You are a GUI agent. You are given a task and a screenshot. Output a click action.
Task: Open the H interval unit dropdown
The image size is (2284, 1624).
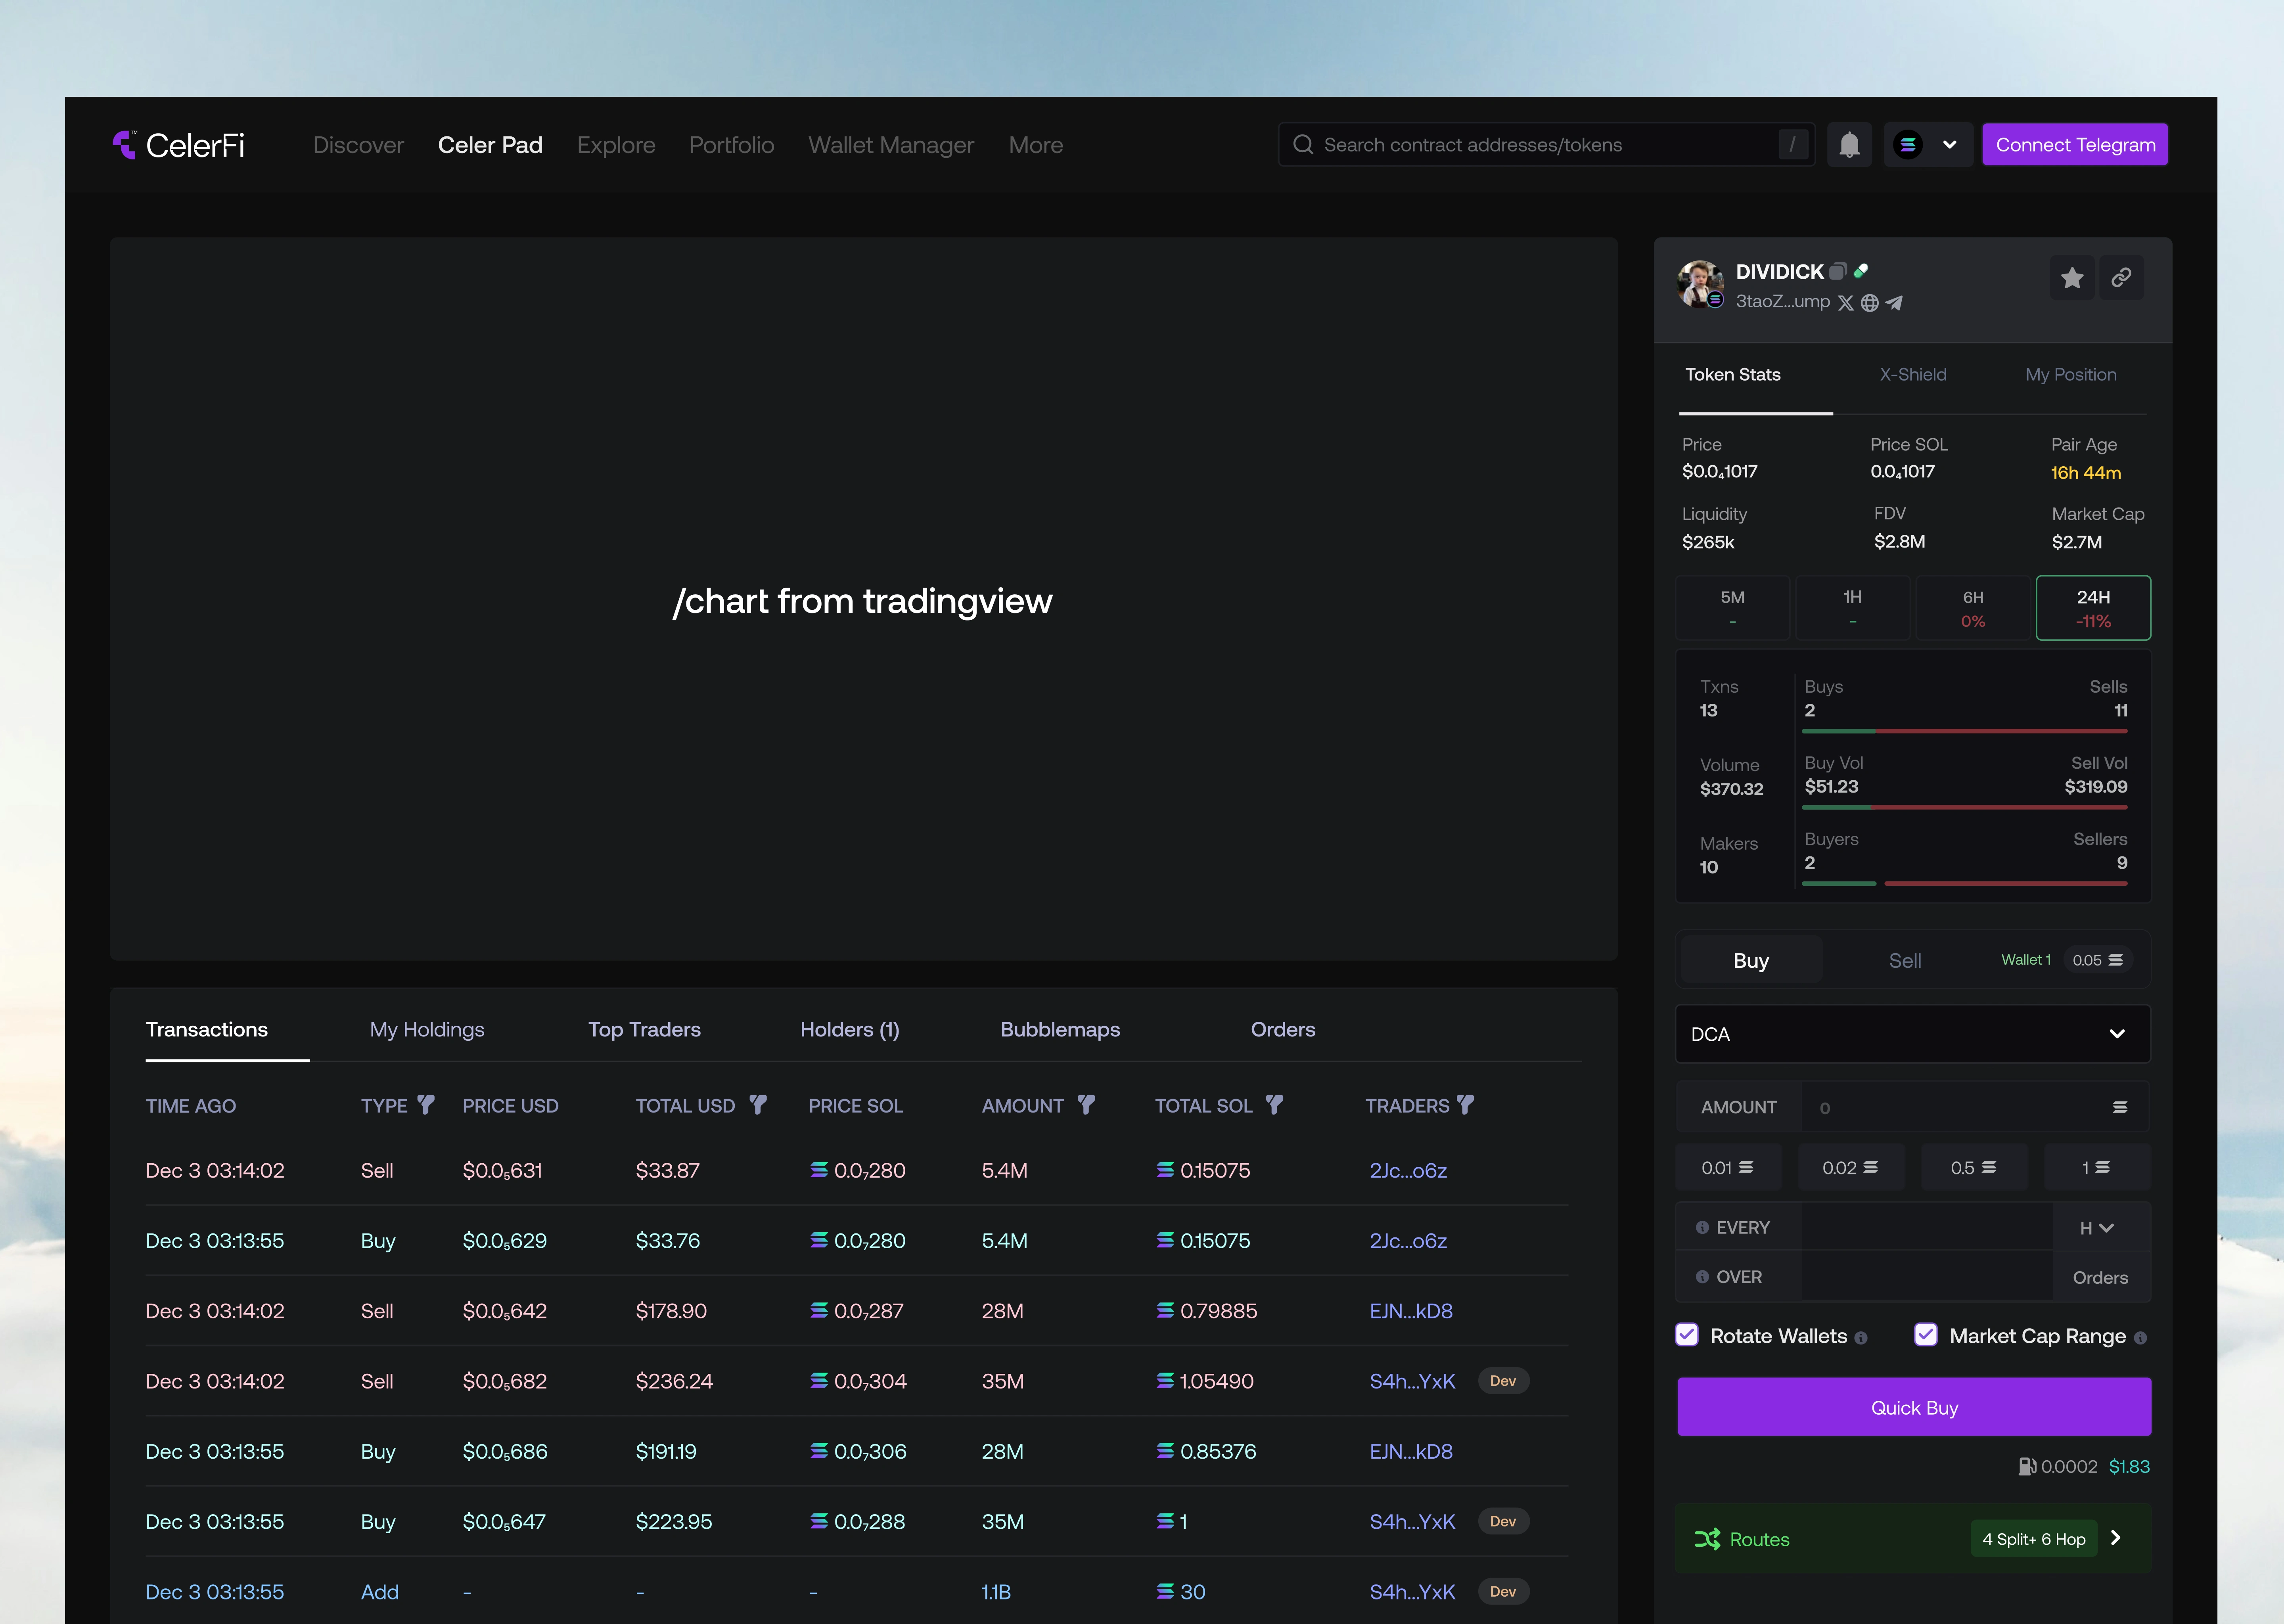click(x=2096, y=1227)
